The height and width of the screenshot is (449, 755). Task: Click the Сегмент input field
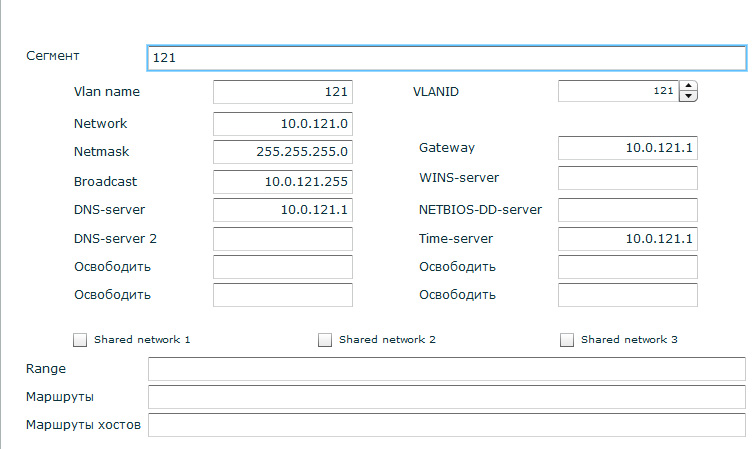[x=446, y=58]
